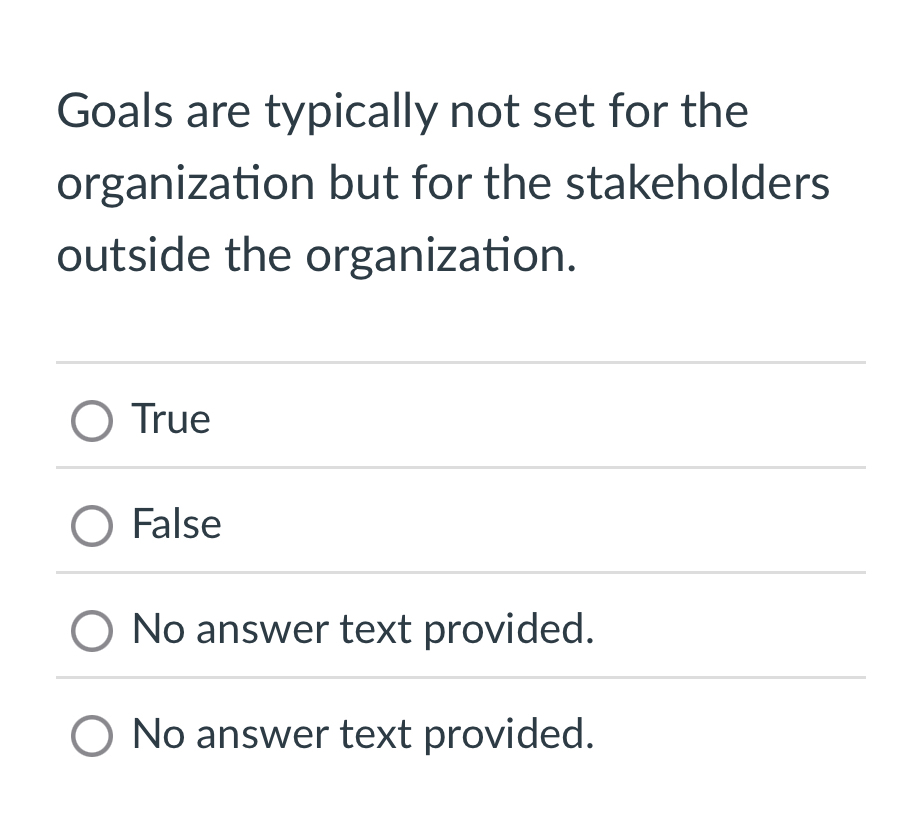Click the word "typically" in the question

[x=350, y=112]
